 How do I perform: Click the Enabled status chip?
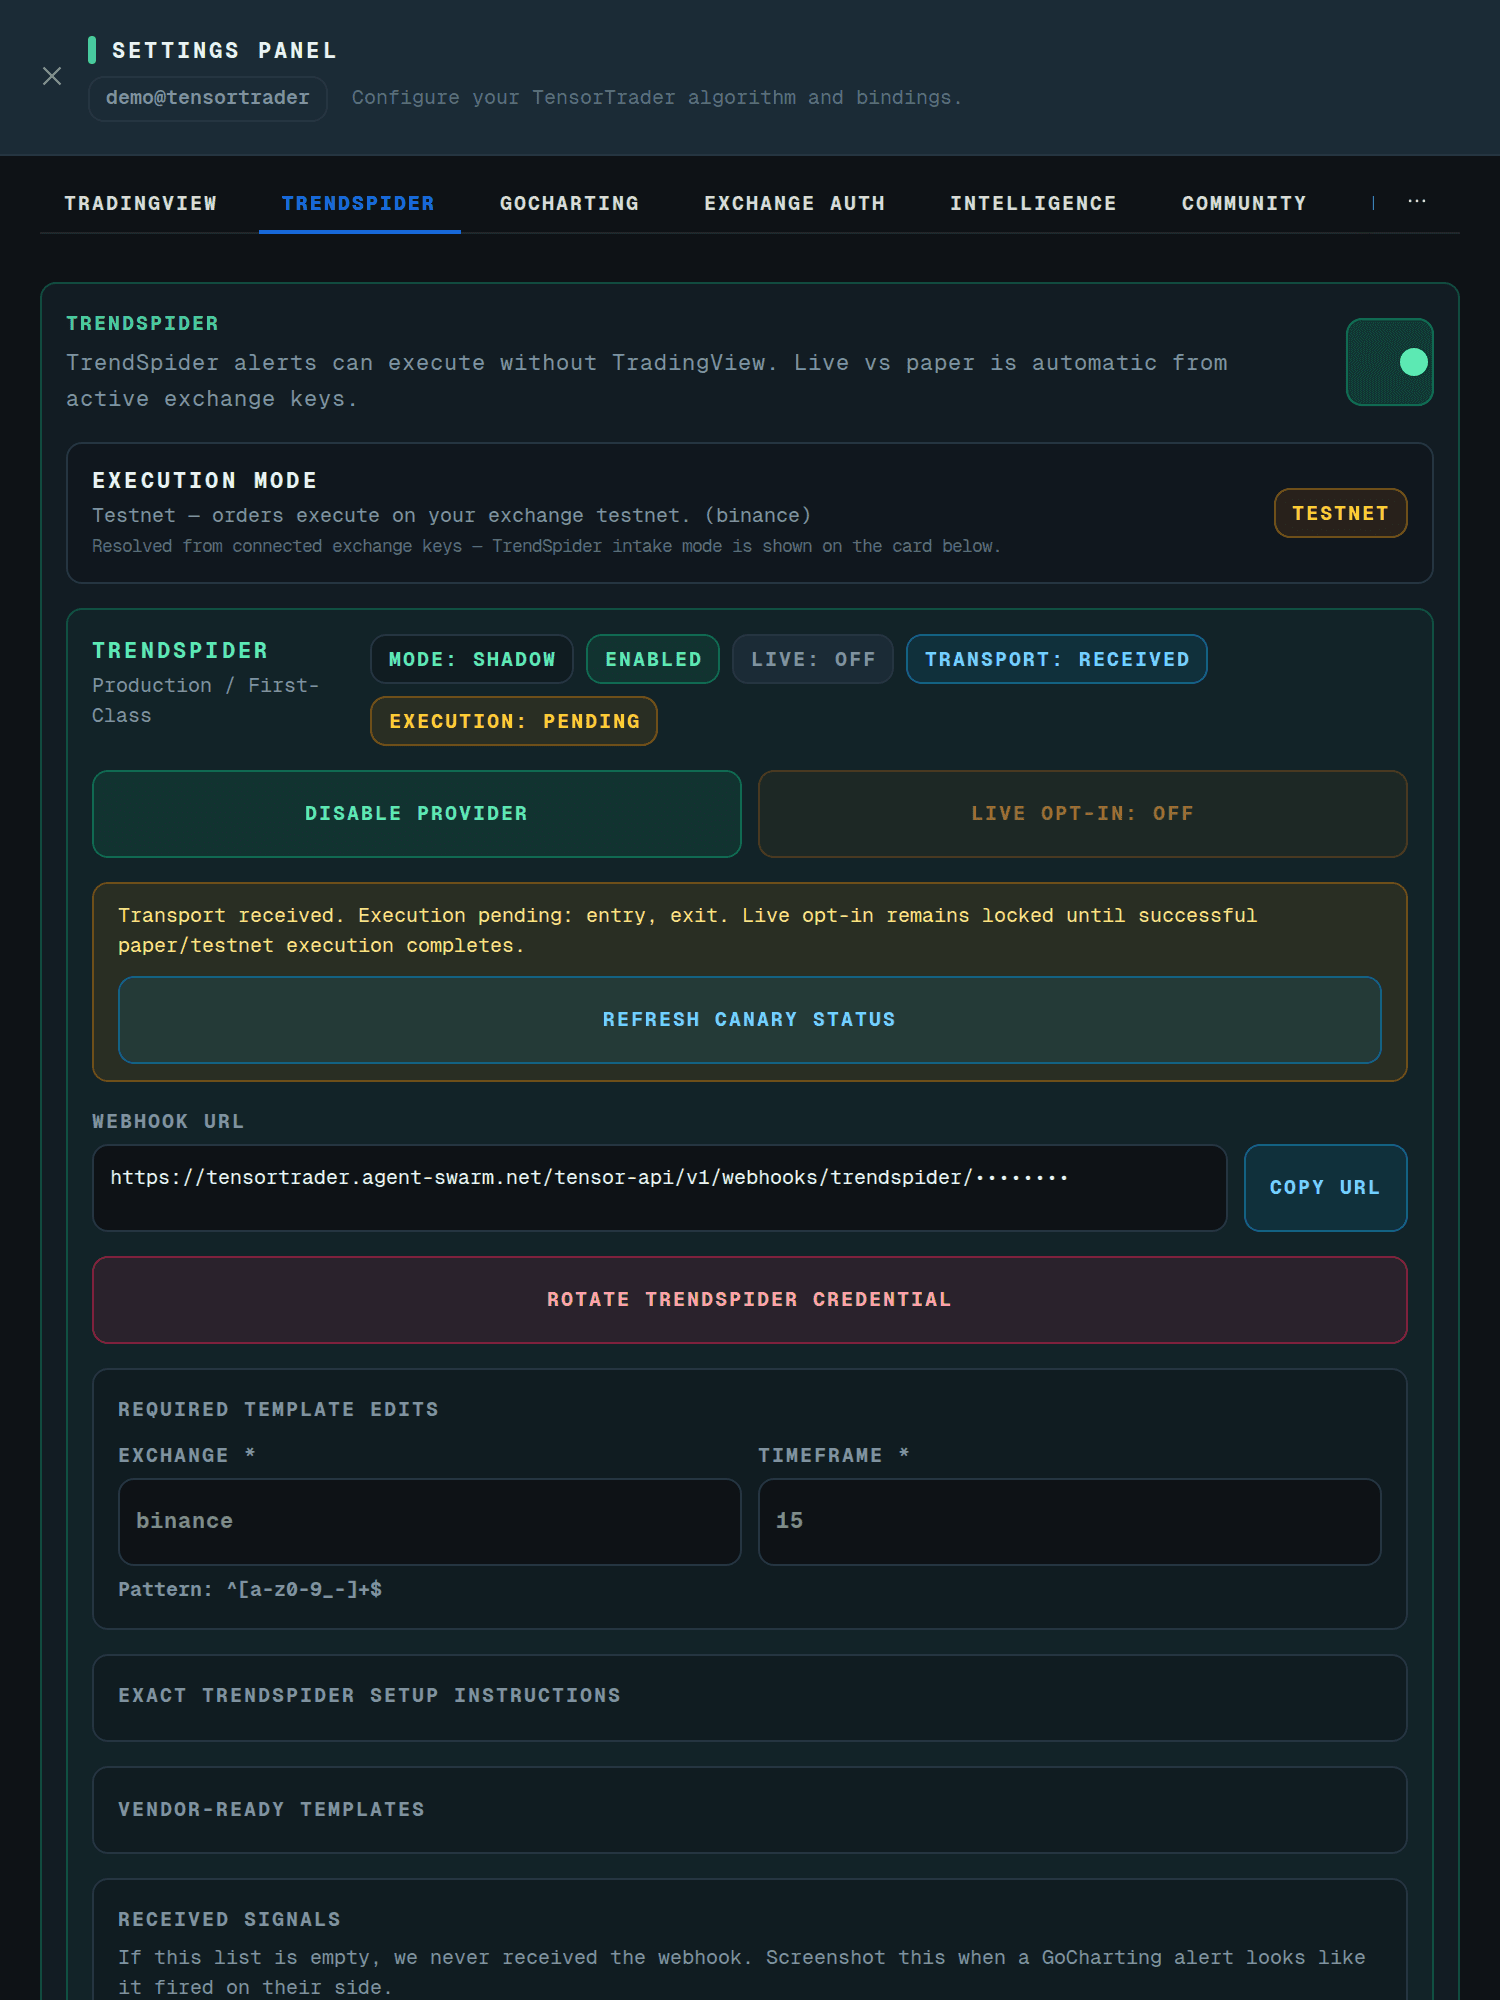(653, 659)
